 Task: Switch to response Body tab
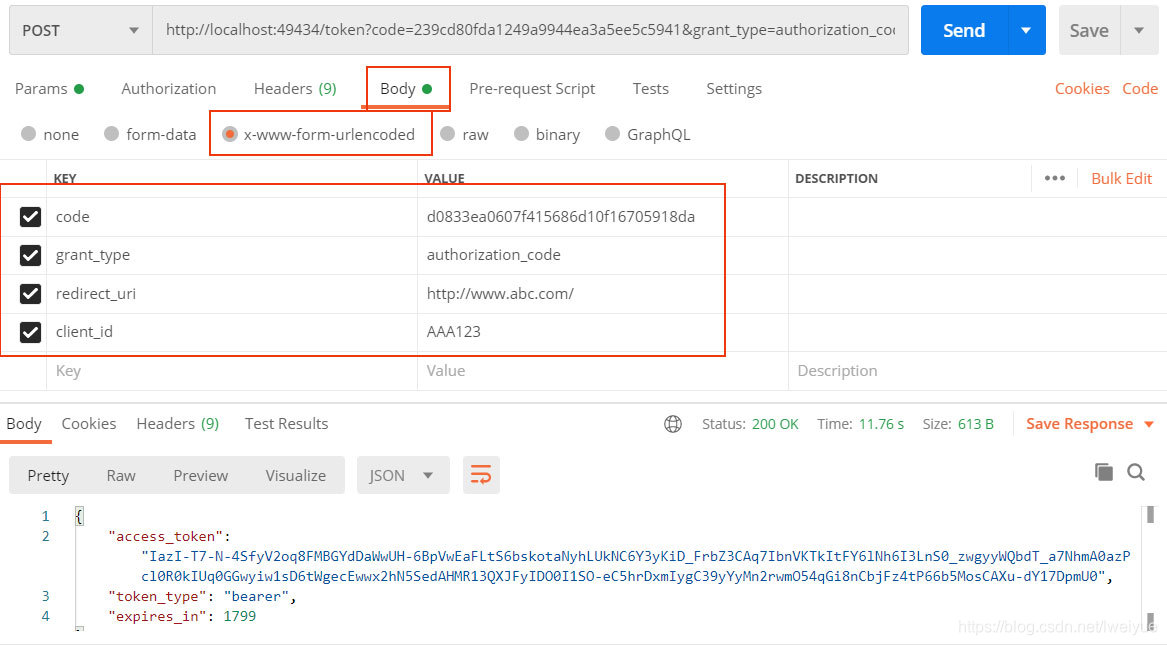24,423
